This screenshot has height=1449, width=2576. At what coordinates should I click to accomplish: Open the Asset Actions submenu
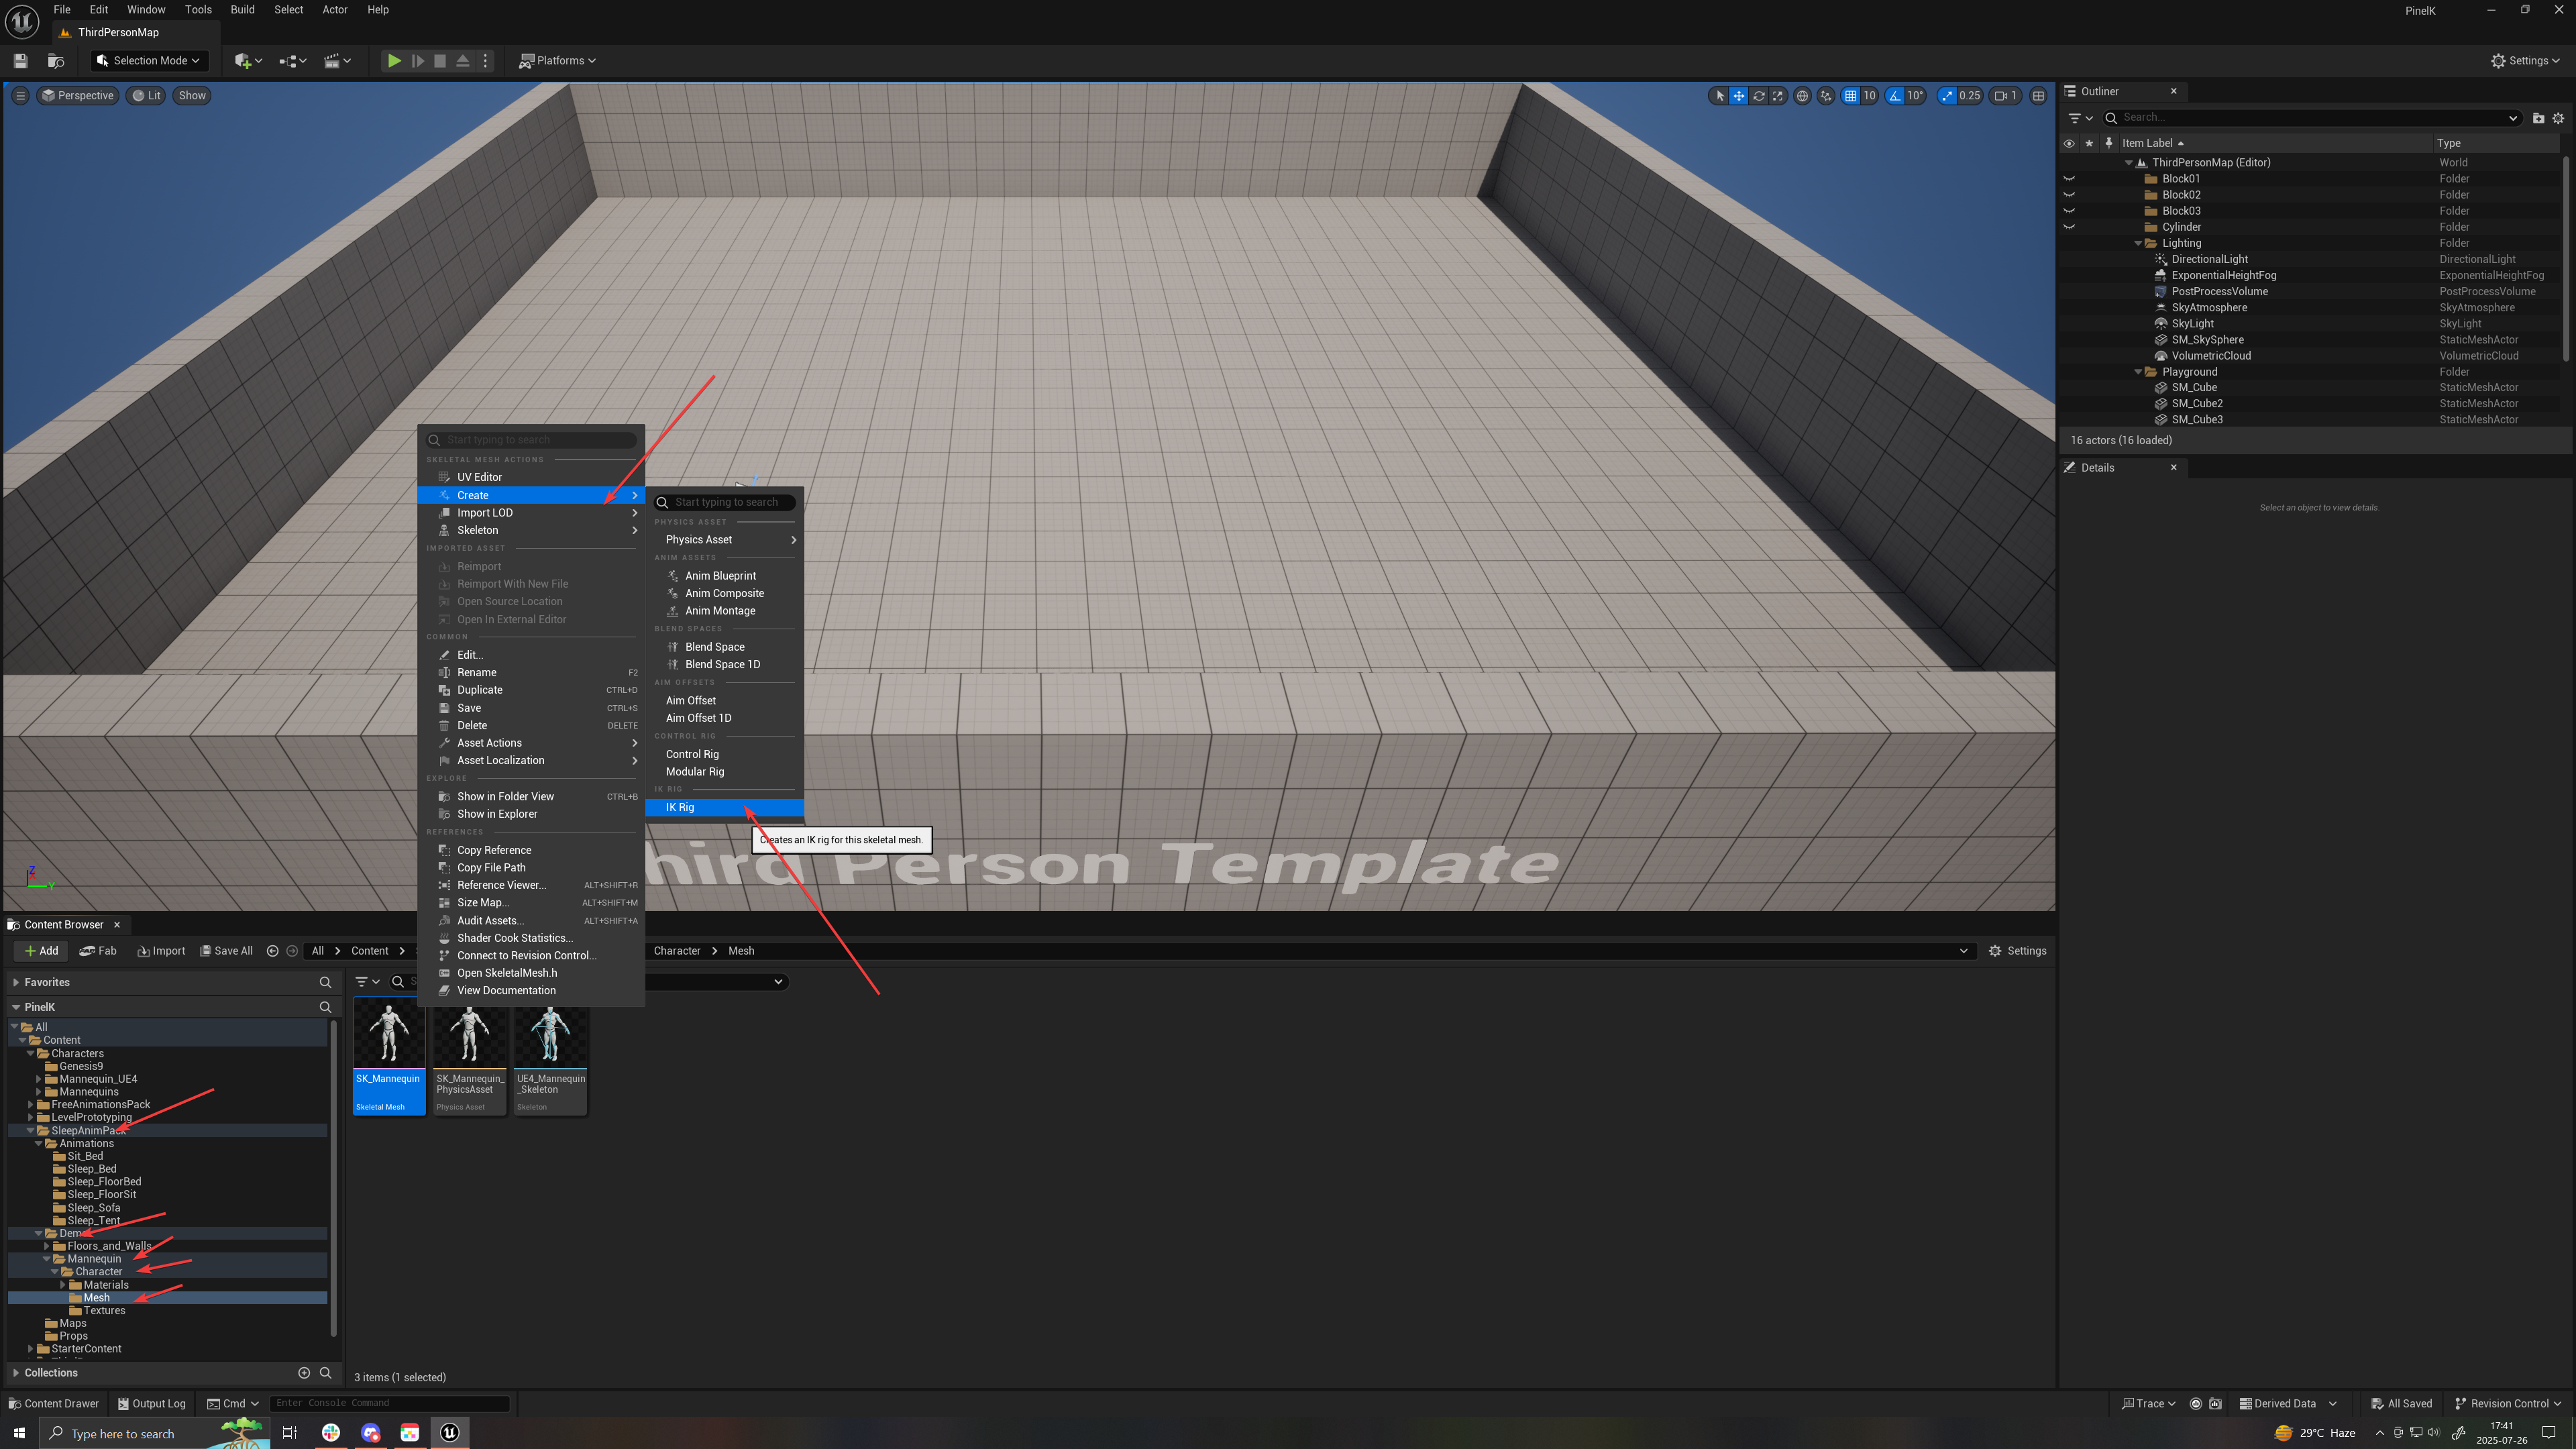pos(530,743)
